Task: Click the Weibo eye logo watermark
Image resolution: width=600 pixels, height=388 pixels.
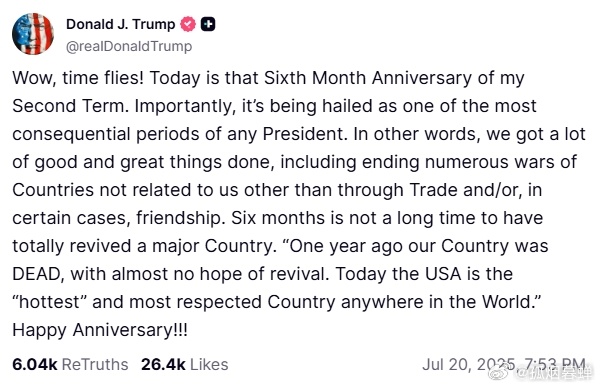Action: 501,372
